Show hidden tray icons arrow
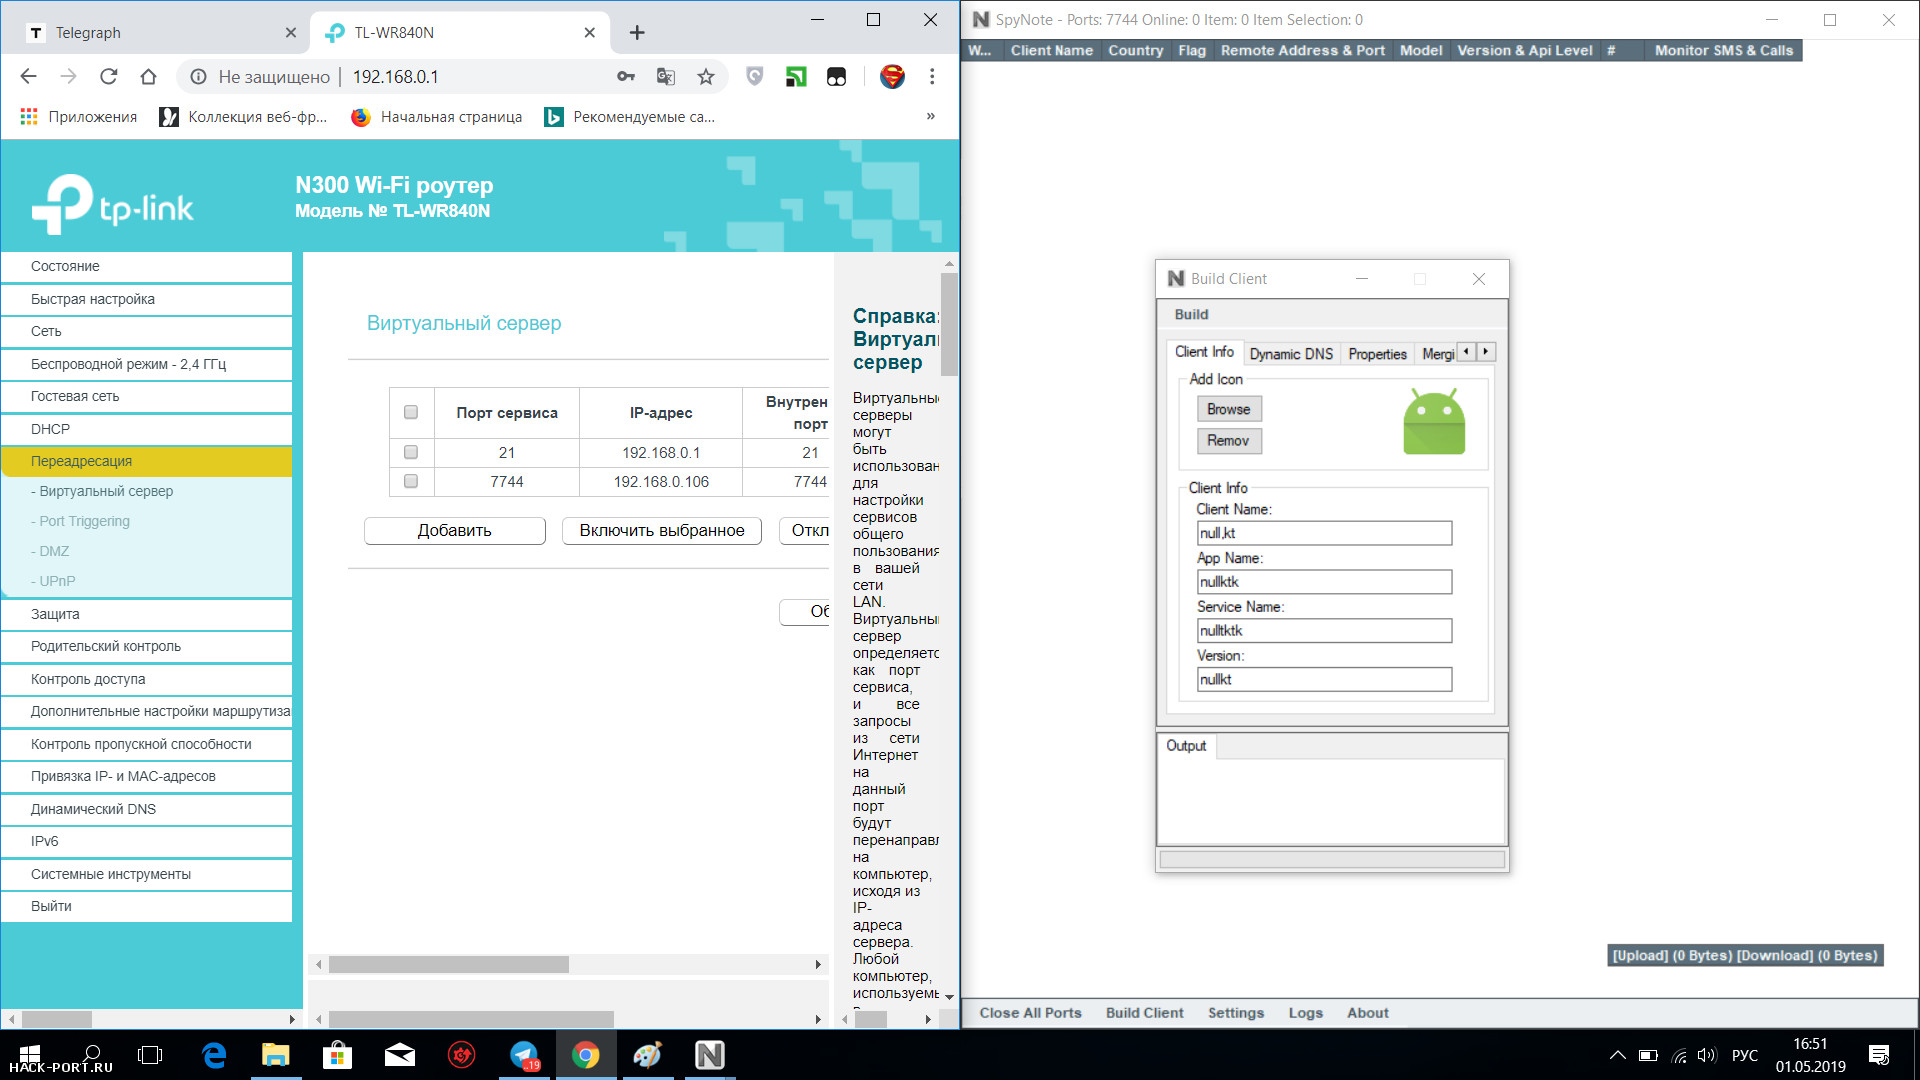1920x1080 pixels. pyautogui.click(x=1617, y=1055)
